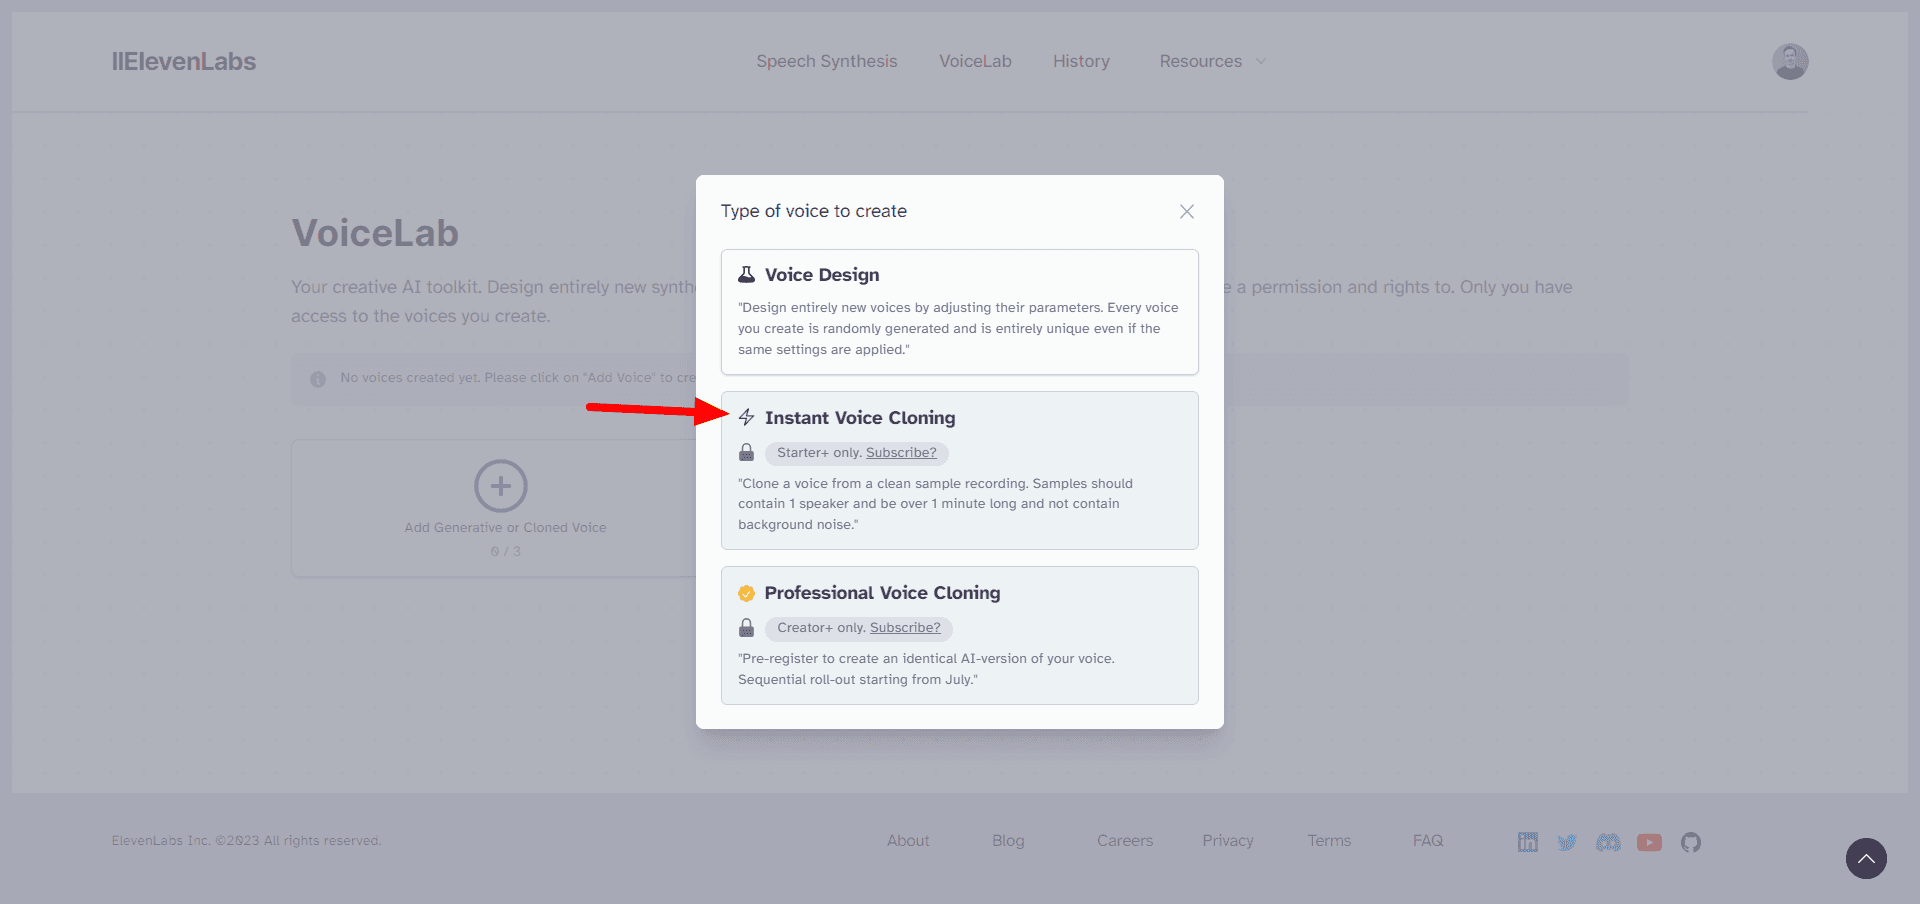Click the 0 / 3 voice count
This screenshot has width=1920, height=904.
click(505, 551)
